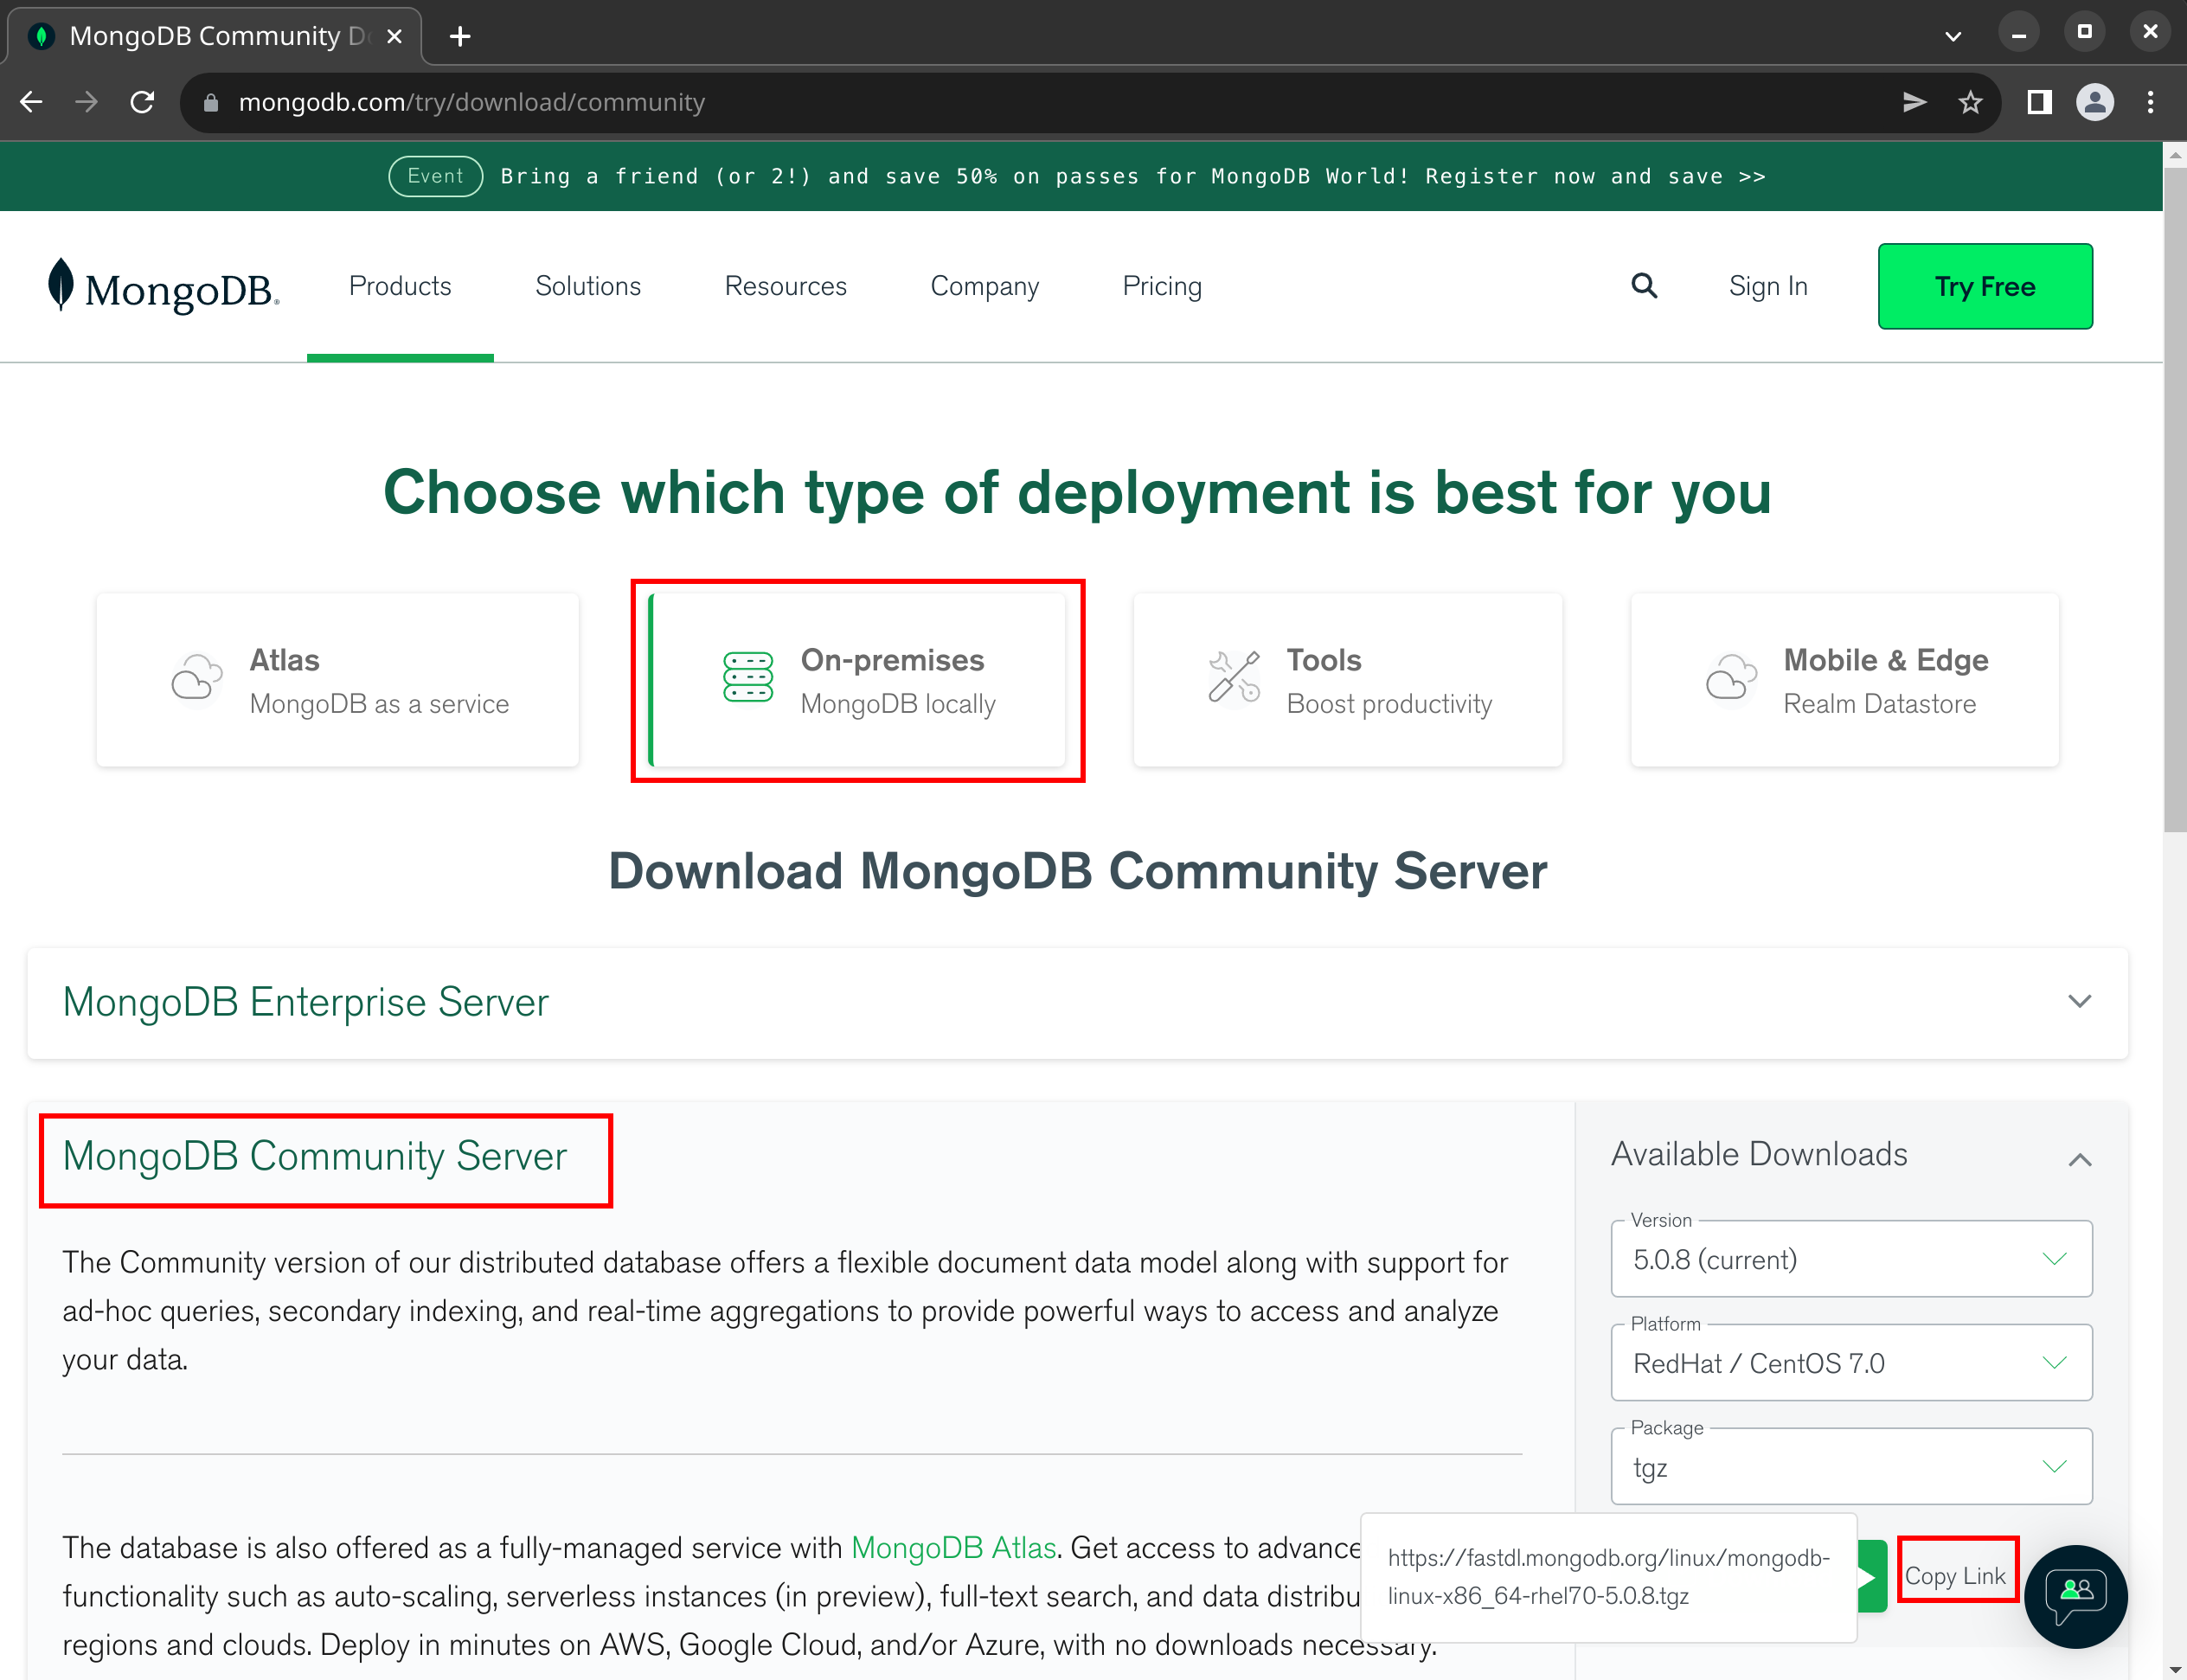Click the Tools wrench icon

(x=1234, y=678)
